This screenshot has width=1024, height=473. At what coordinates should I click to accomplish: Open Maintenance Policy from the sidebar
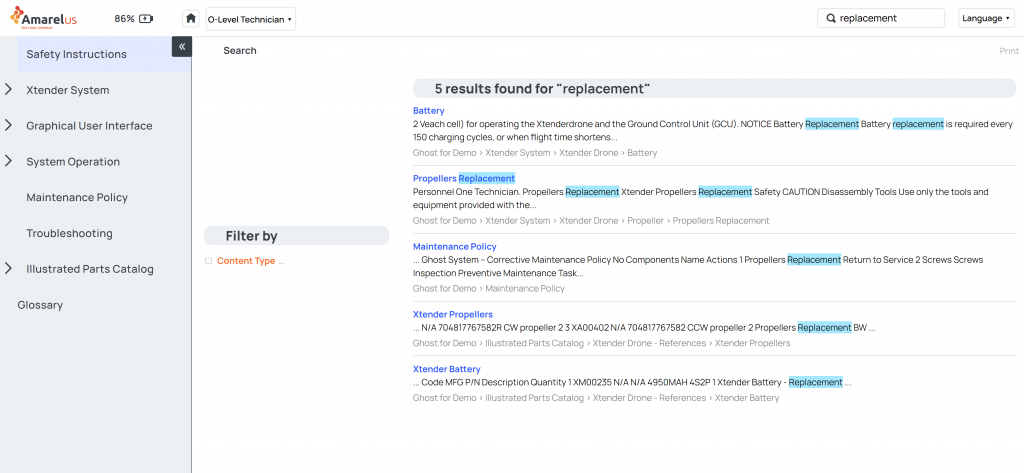click(76, 197)
